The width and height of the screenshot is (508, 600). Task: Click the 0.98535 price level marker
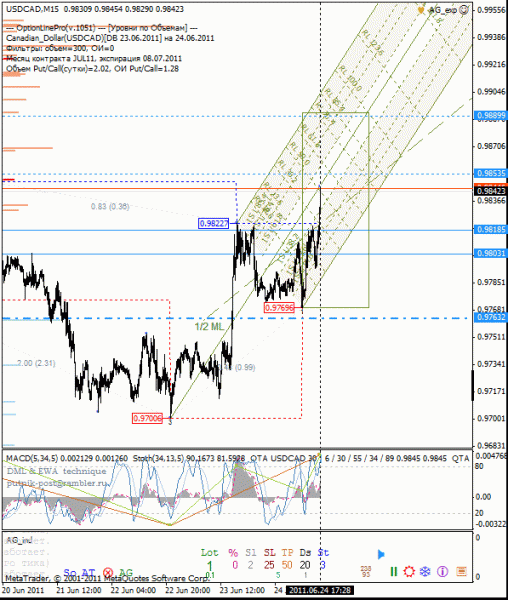(x=491, y=173)
